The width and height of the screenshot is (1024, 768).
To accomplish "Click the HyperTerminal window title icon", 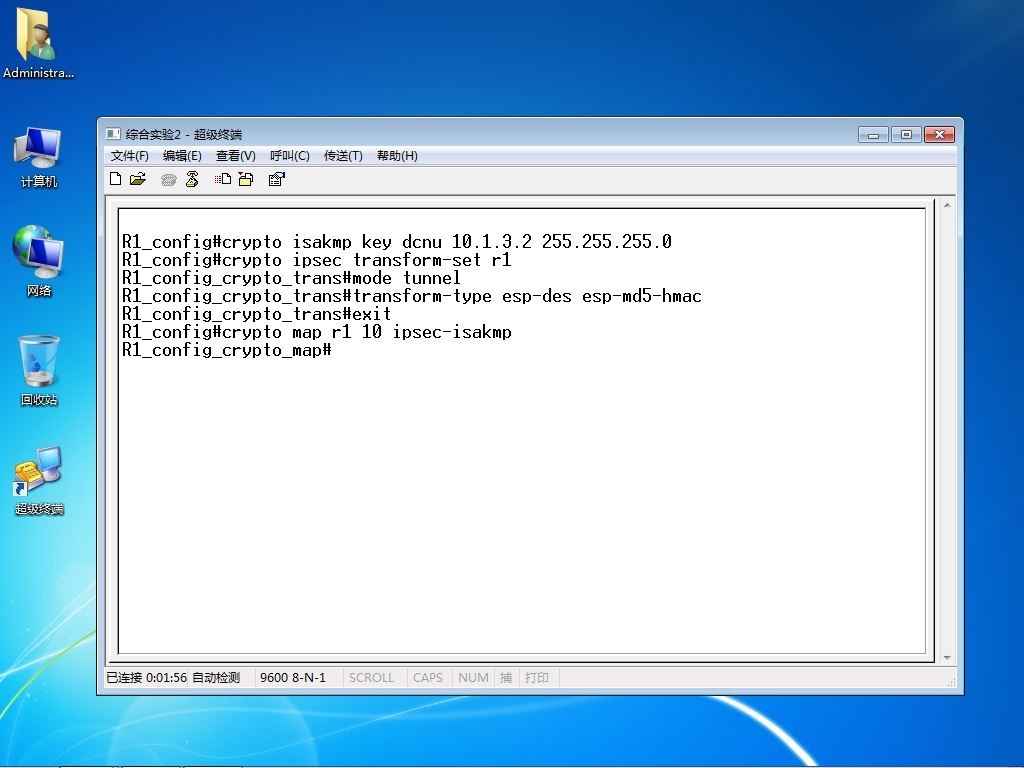I will [x=113, y=134].
